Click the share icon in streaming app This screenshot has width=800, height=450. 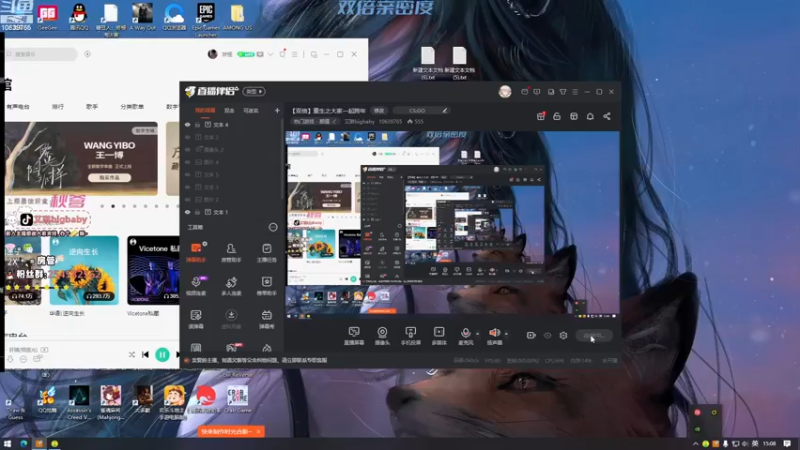coord(607,116)
